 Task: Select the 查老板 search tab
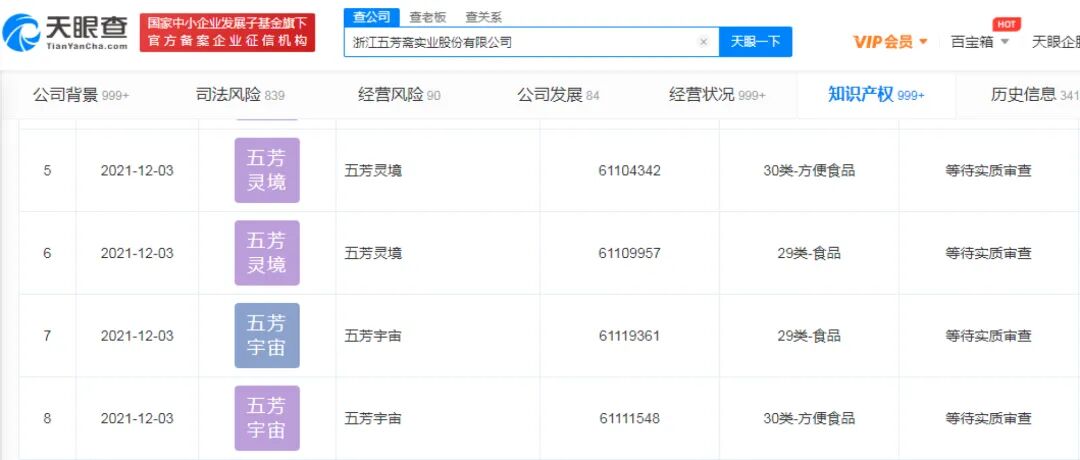[426, 17]
